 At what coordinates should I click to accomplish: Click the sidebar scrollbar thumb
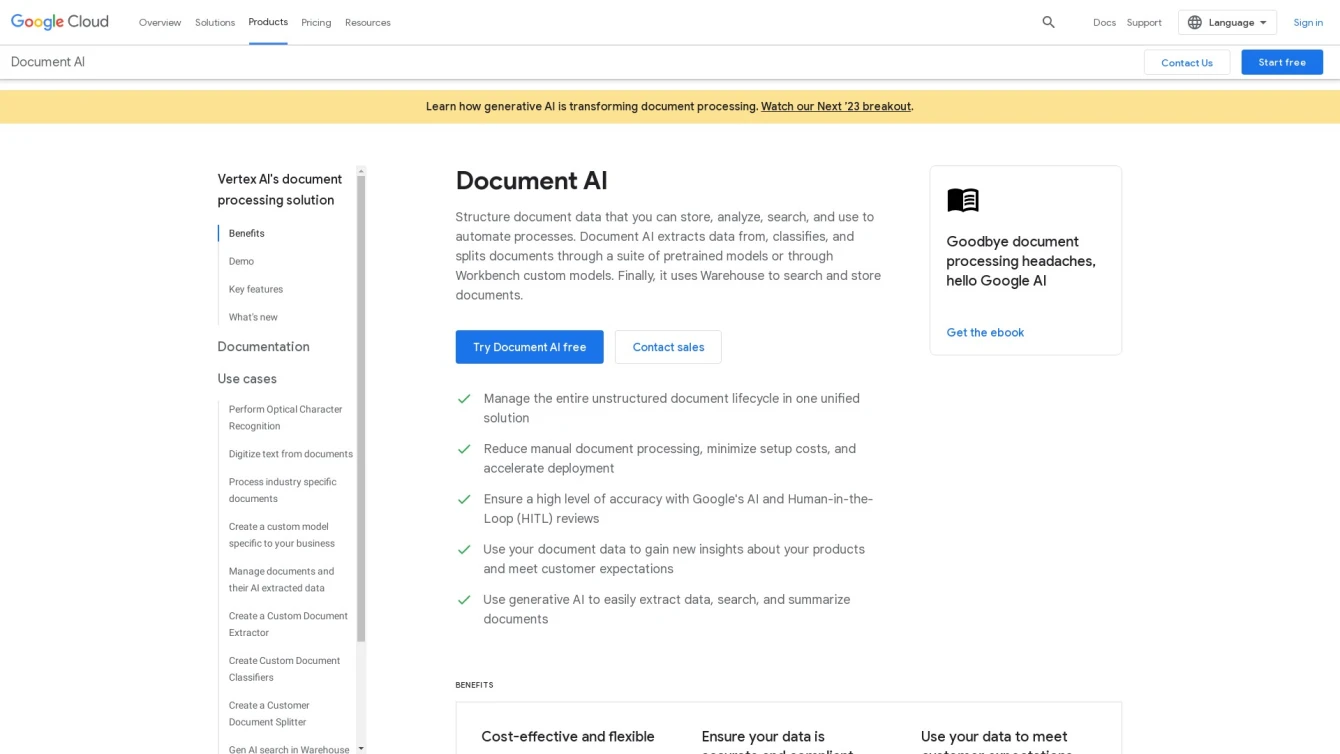361,409
